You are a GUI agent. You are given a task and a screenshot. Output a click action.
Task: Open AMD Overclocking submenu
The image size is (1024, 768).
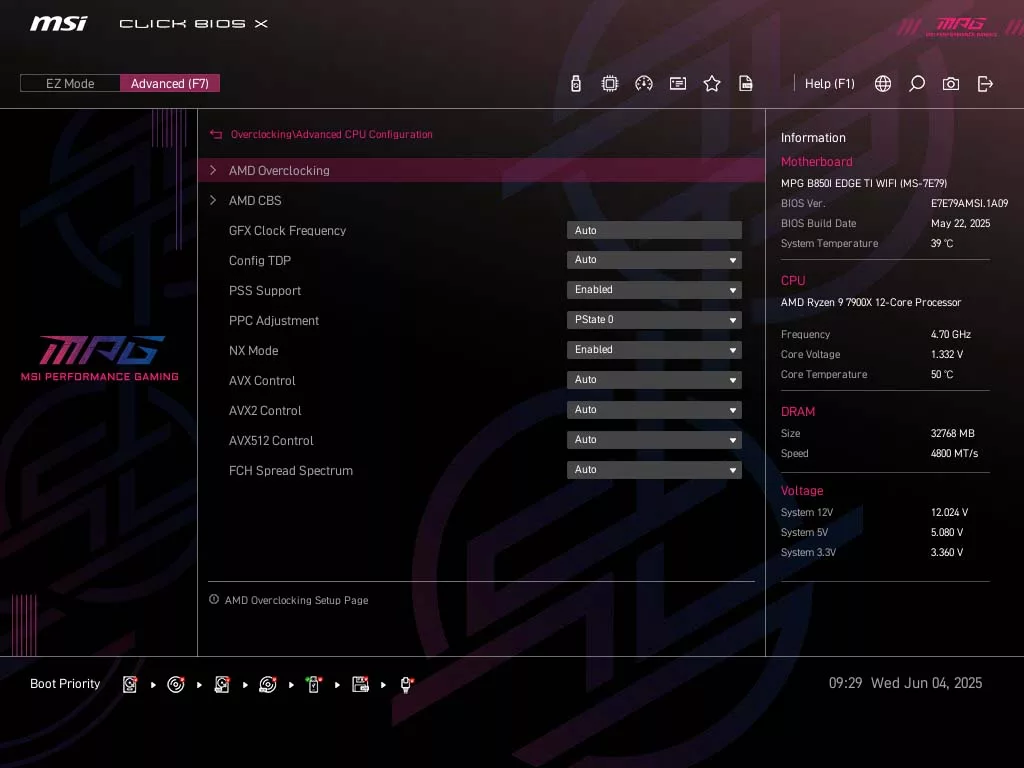tap(481, 170)
